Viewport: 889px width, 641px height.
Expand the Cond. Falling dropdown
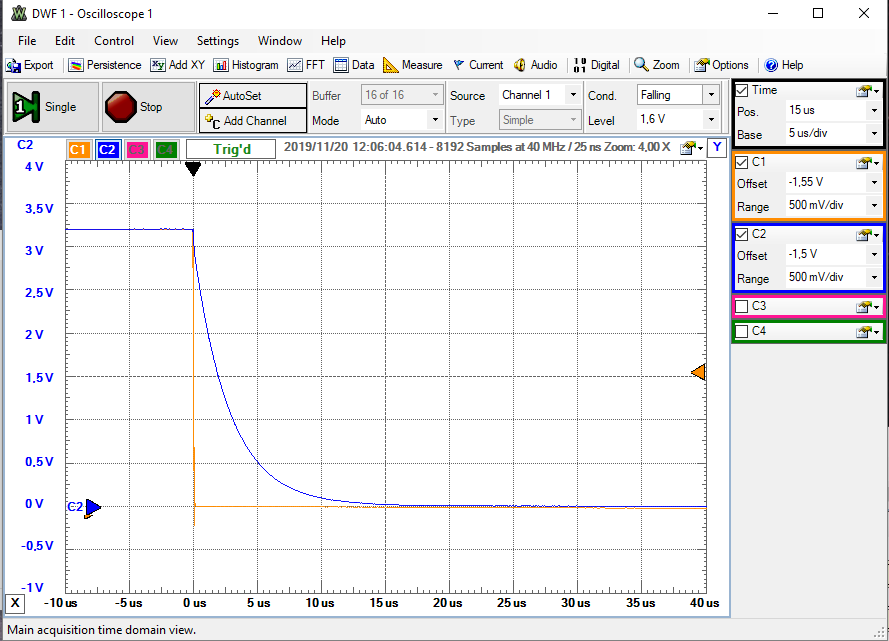pyautogui.click(x=710, y=95)
